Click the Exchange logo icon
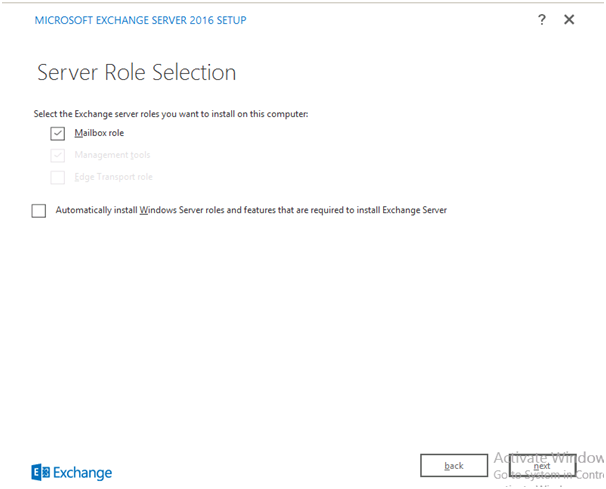This screenshot has width=606, height=489. [41, 472]
